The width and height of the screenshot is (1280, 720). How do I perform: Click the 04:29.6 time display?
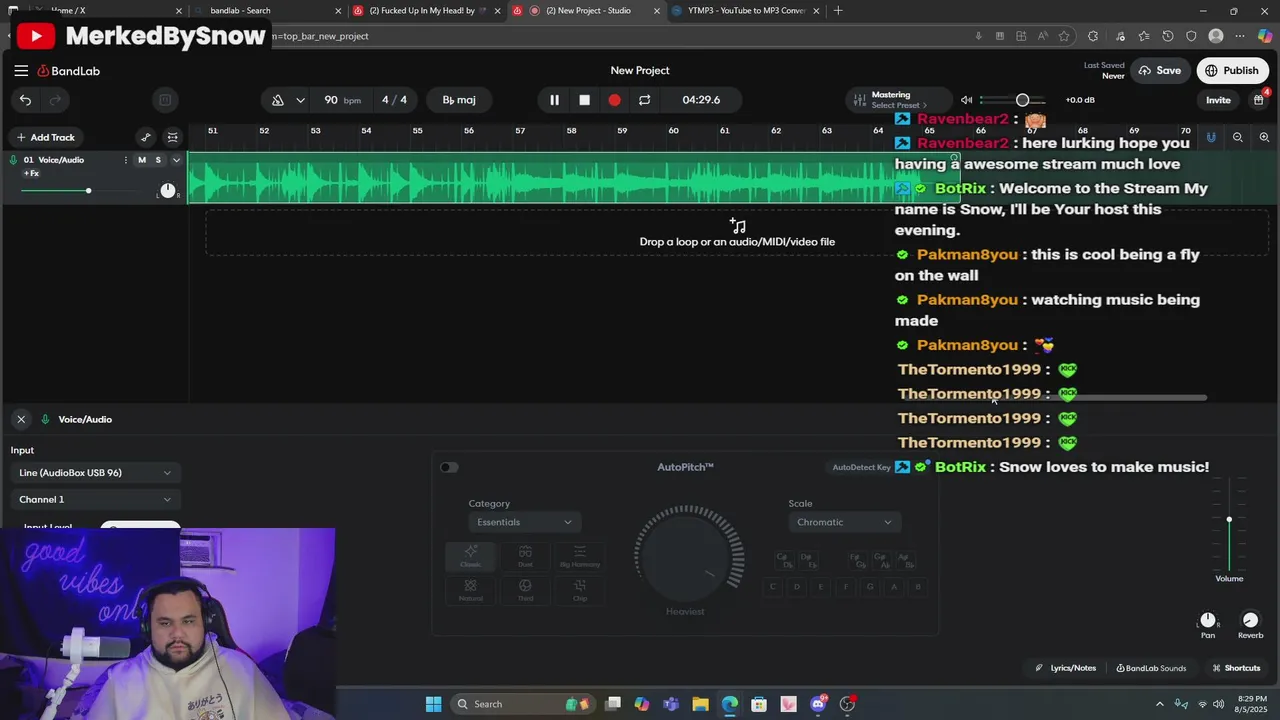pyautogui.click(x=701, y=100)
